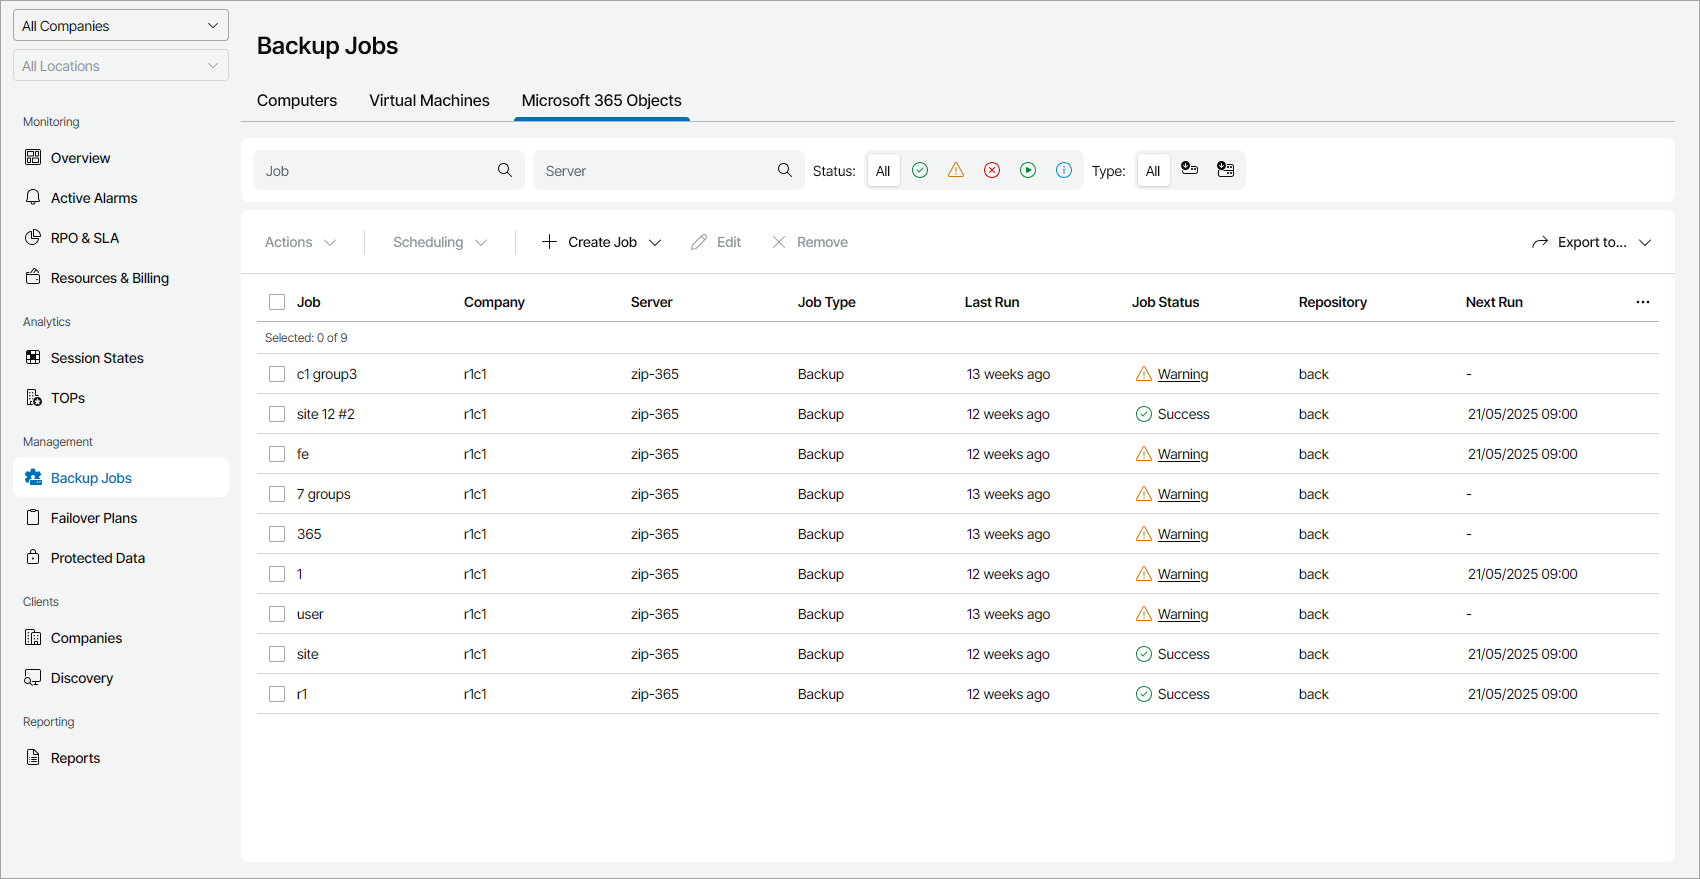Open the All Companies dropdown
The image size is (1700, 879).
click(121, 26)
